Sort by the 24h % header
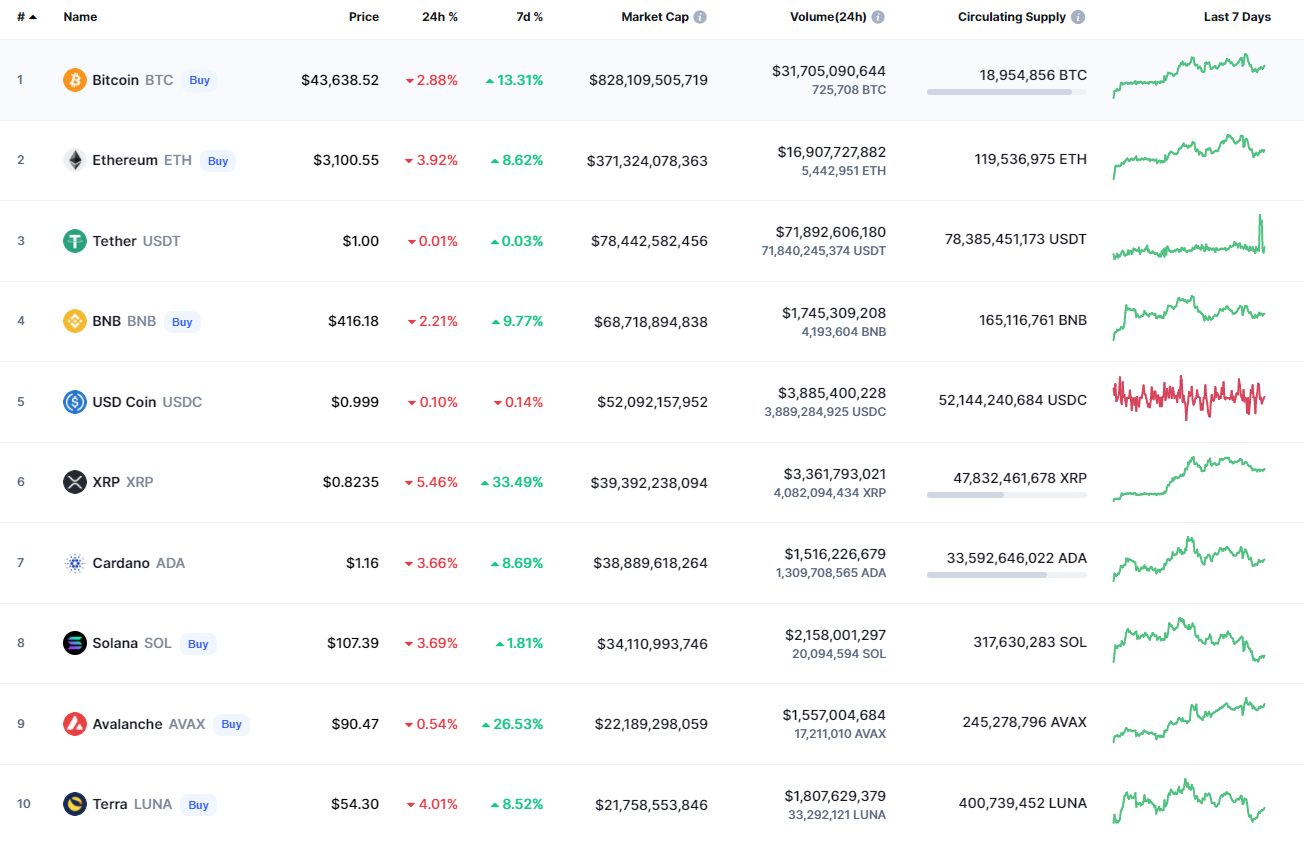1304x841 pixels. pos(440,17)
